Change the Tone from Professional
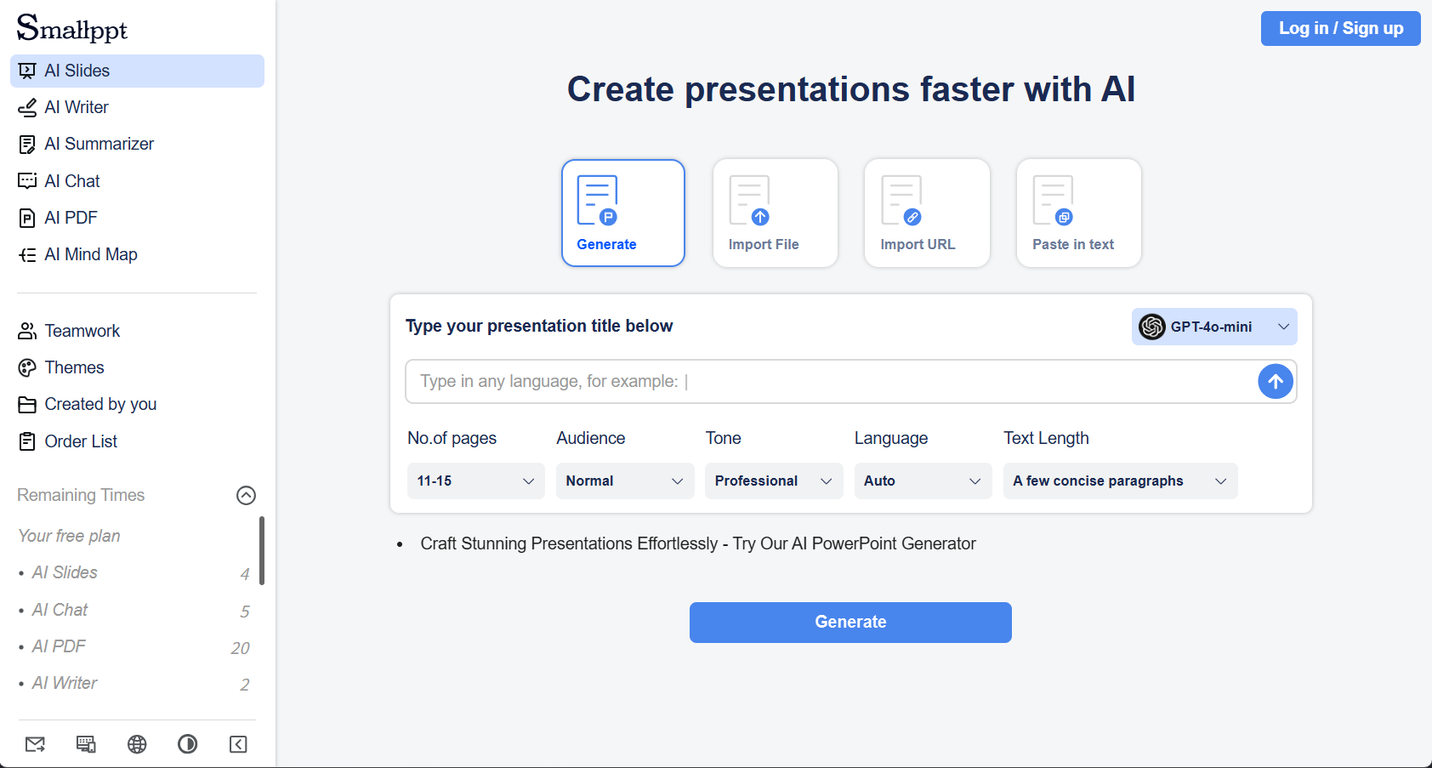The image size is (1432, 768). (773, 481)
